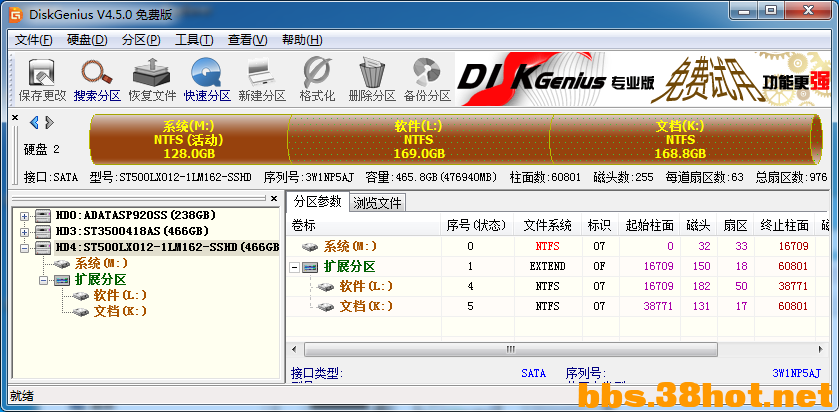Sort by the 卷标 column header
This screenshot has width=839, height=412.
click(x=363, y=226)
